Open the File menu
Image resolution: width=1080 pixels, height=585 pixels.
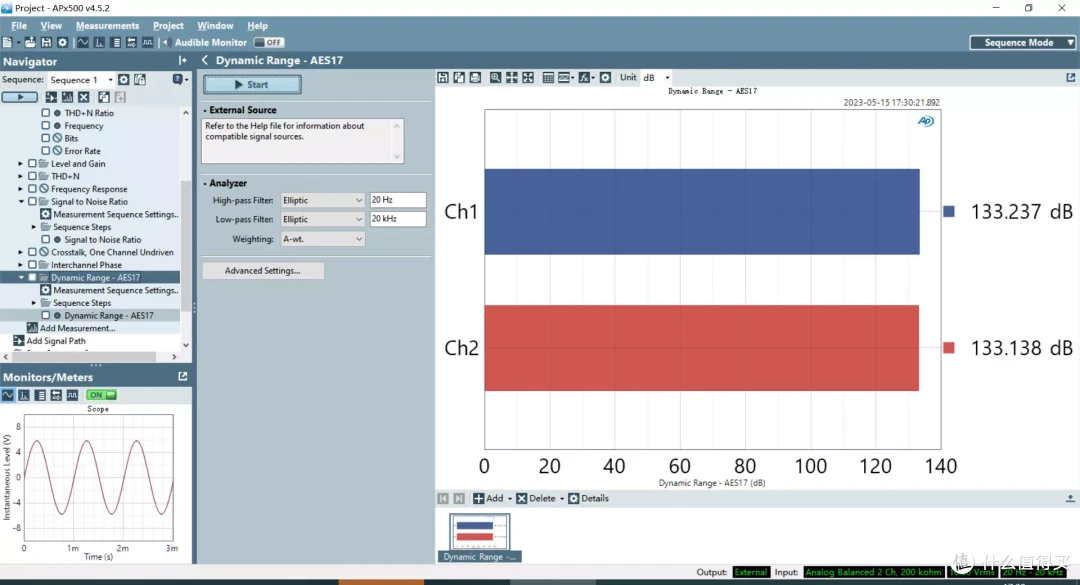[19, 25]
